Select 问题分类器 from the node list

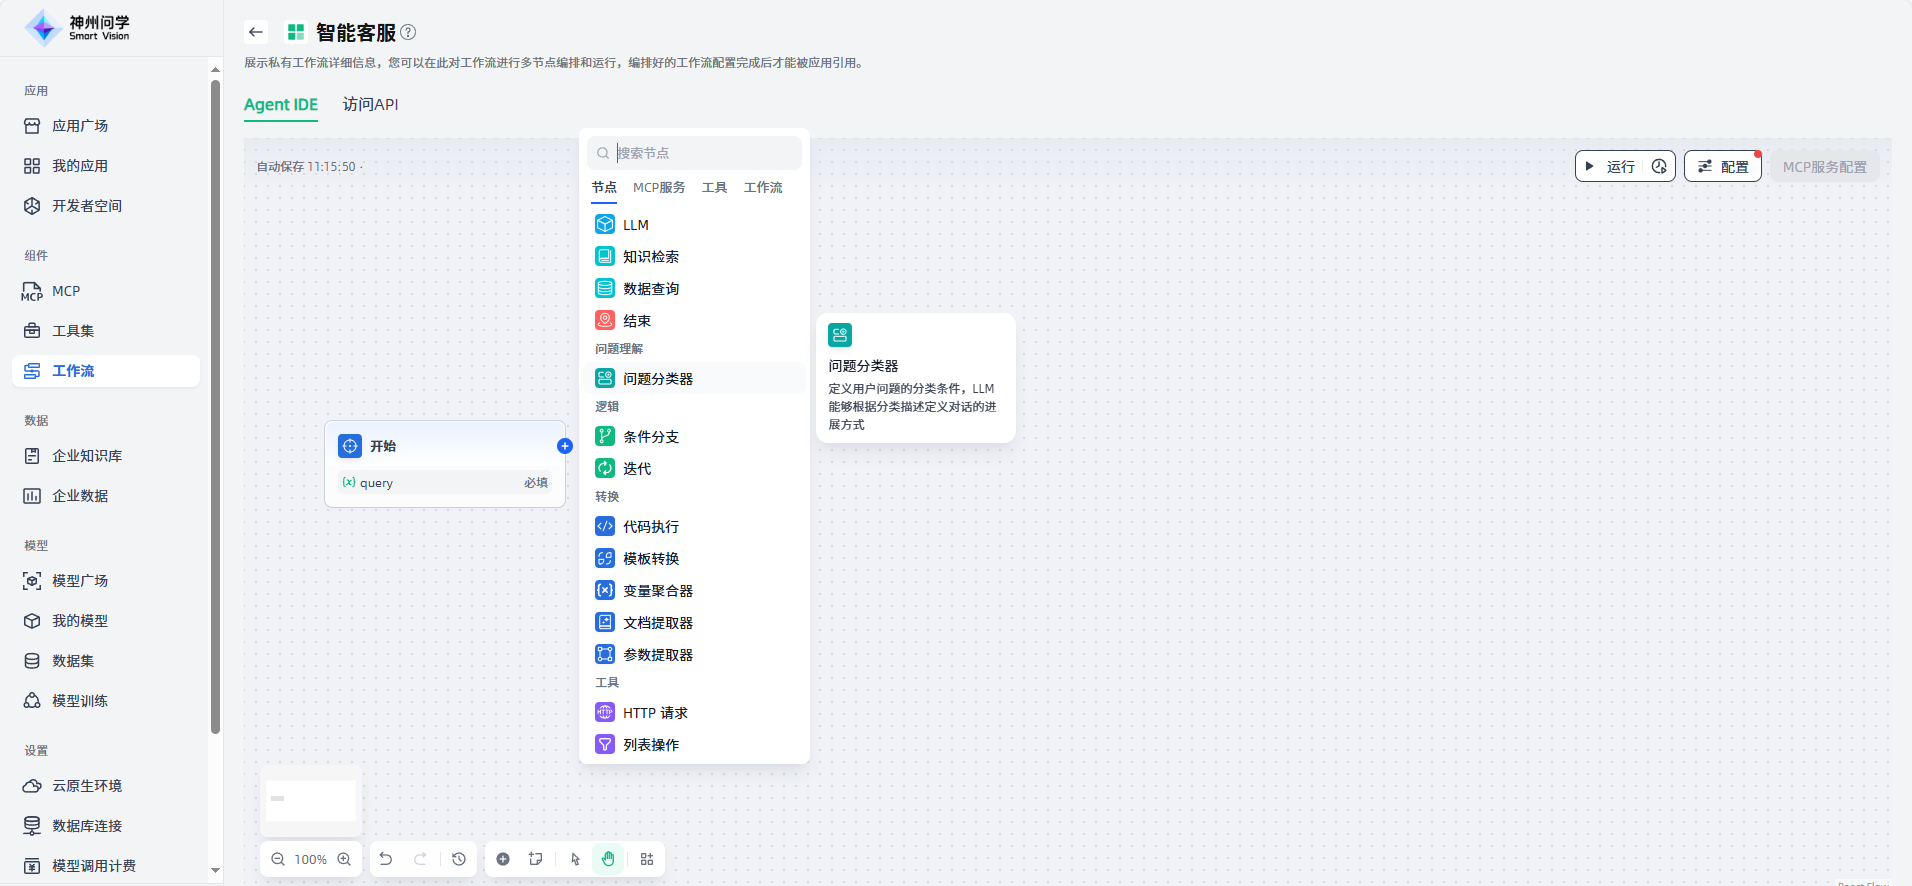coord(657,379)
